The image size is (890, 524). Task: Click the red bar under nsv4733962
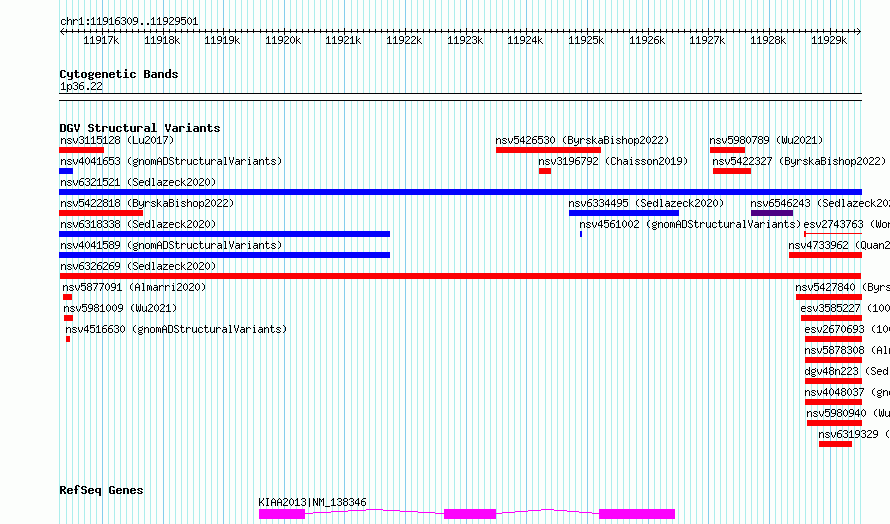click(825, 255)
